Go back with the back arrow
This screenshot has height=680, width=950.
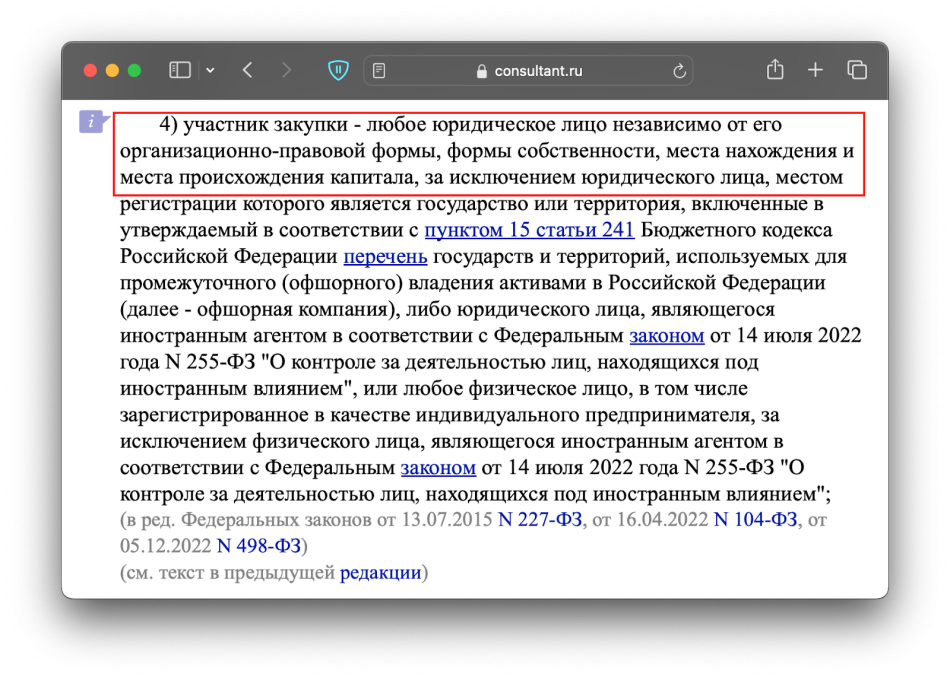pyautogui.click(x=247, y=70)
